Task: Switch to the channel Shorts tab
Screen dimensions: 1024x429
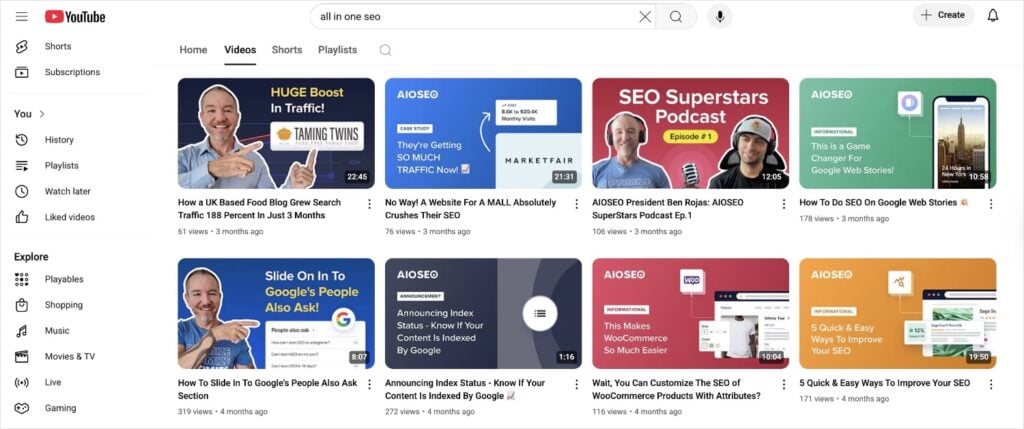Action: point(287,50)
